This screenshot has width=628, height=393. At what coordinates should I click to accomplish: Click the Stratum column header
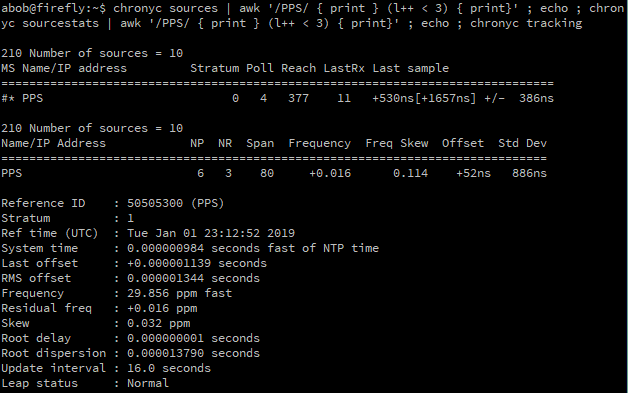coord(215,68)
